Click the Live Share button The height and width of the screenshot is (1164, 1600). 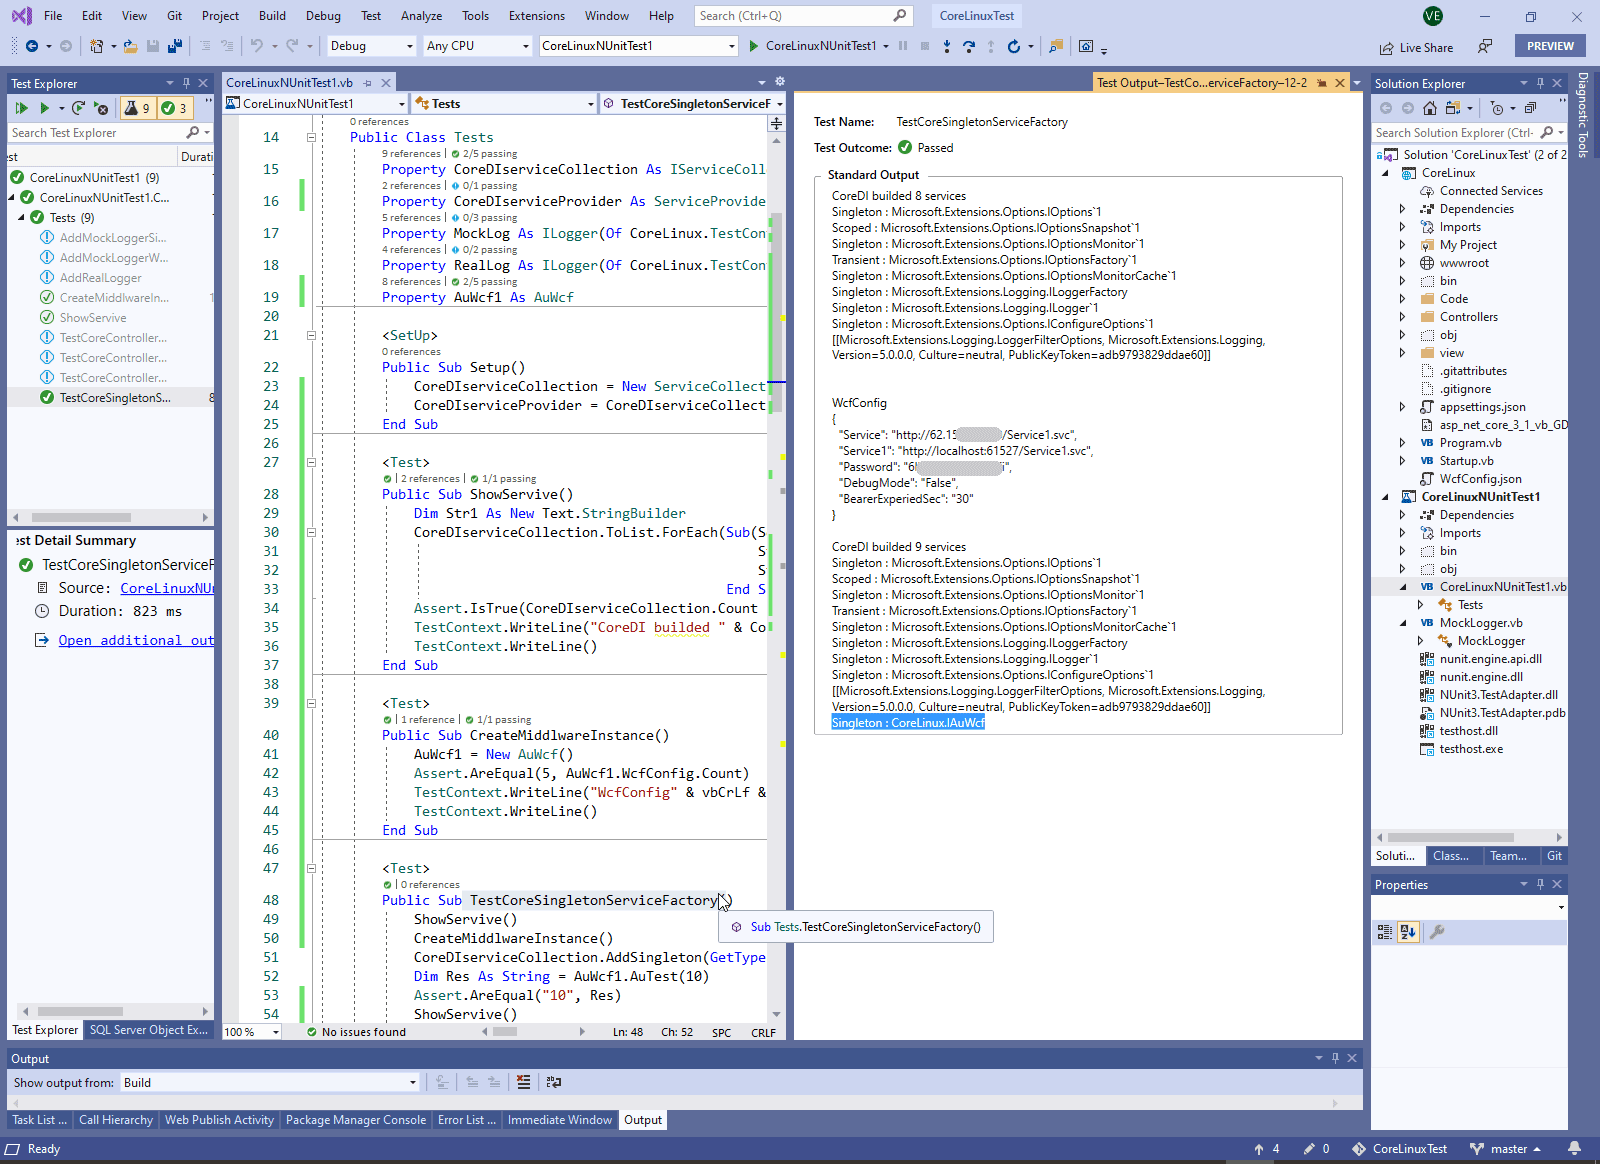(x=1416, y=47)
